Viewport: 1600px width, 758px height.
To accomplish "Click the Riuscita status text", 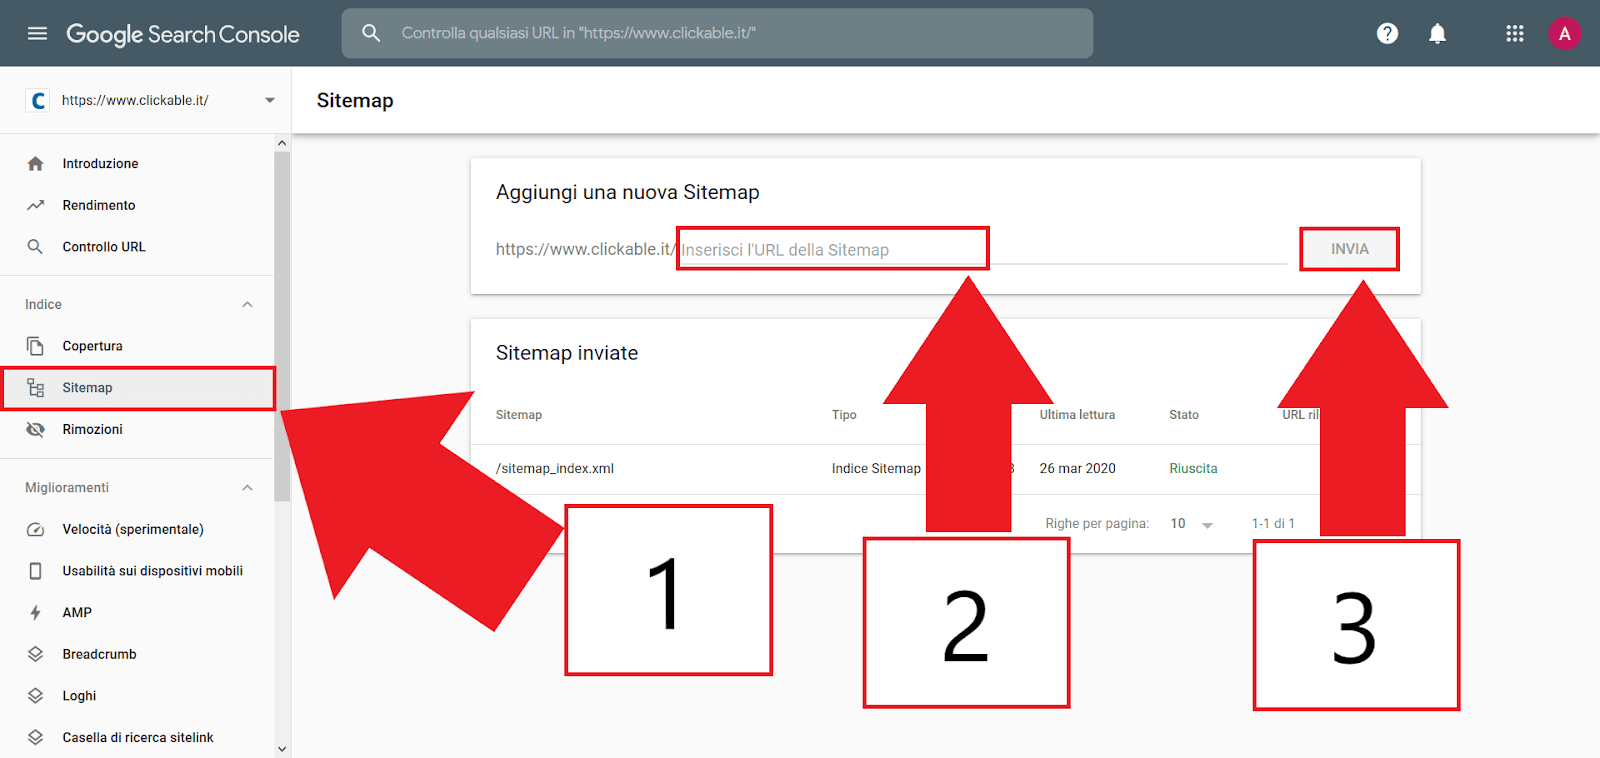I will point(1193,469).
